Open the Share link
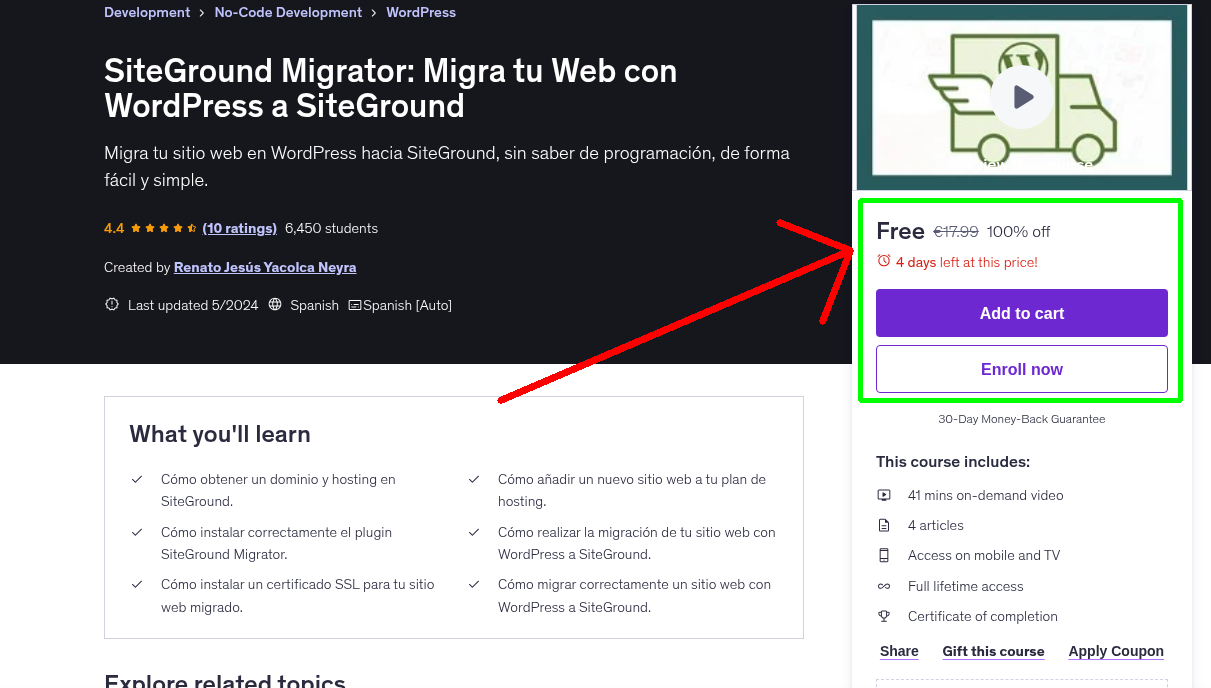The height and width of the screenshot is (688, 1211). (897, 651)
